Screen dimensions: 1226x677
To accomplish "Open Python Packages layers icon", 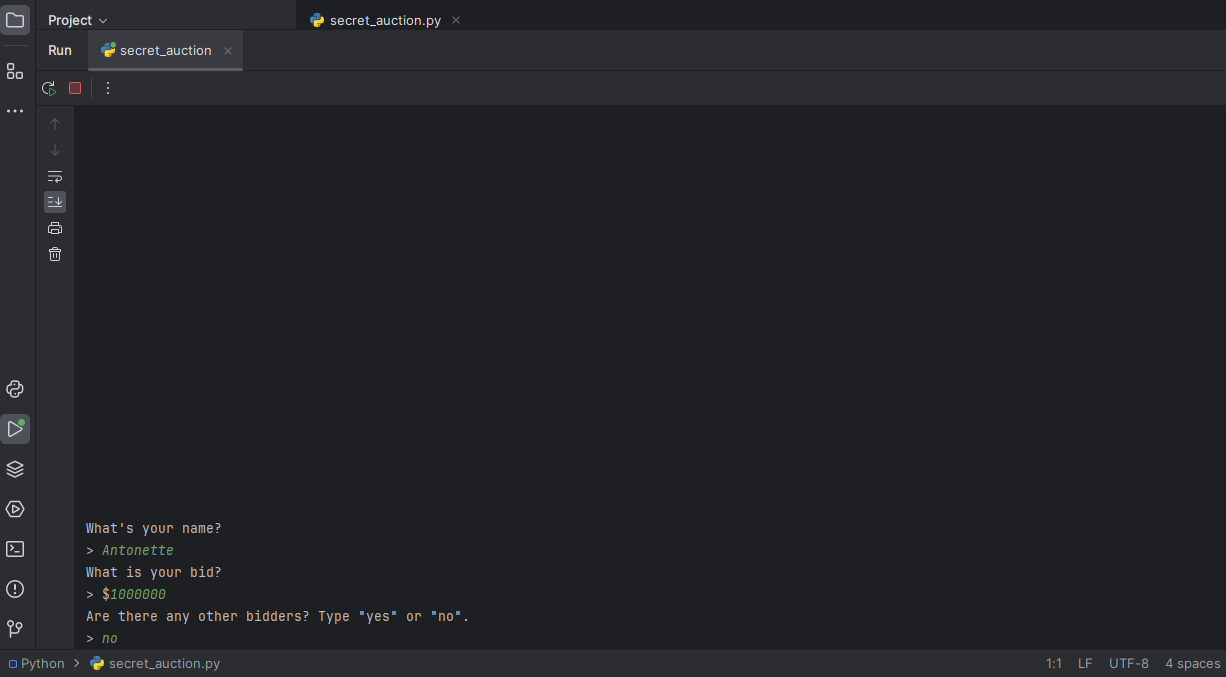I will 15,469.
